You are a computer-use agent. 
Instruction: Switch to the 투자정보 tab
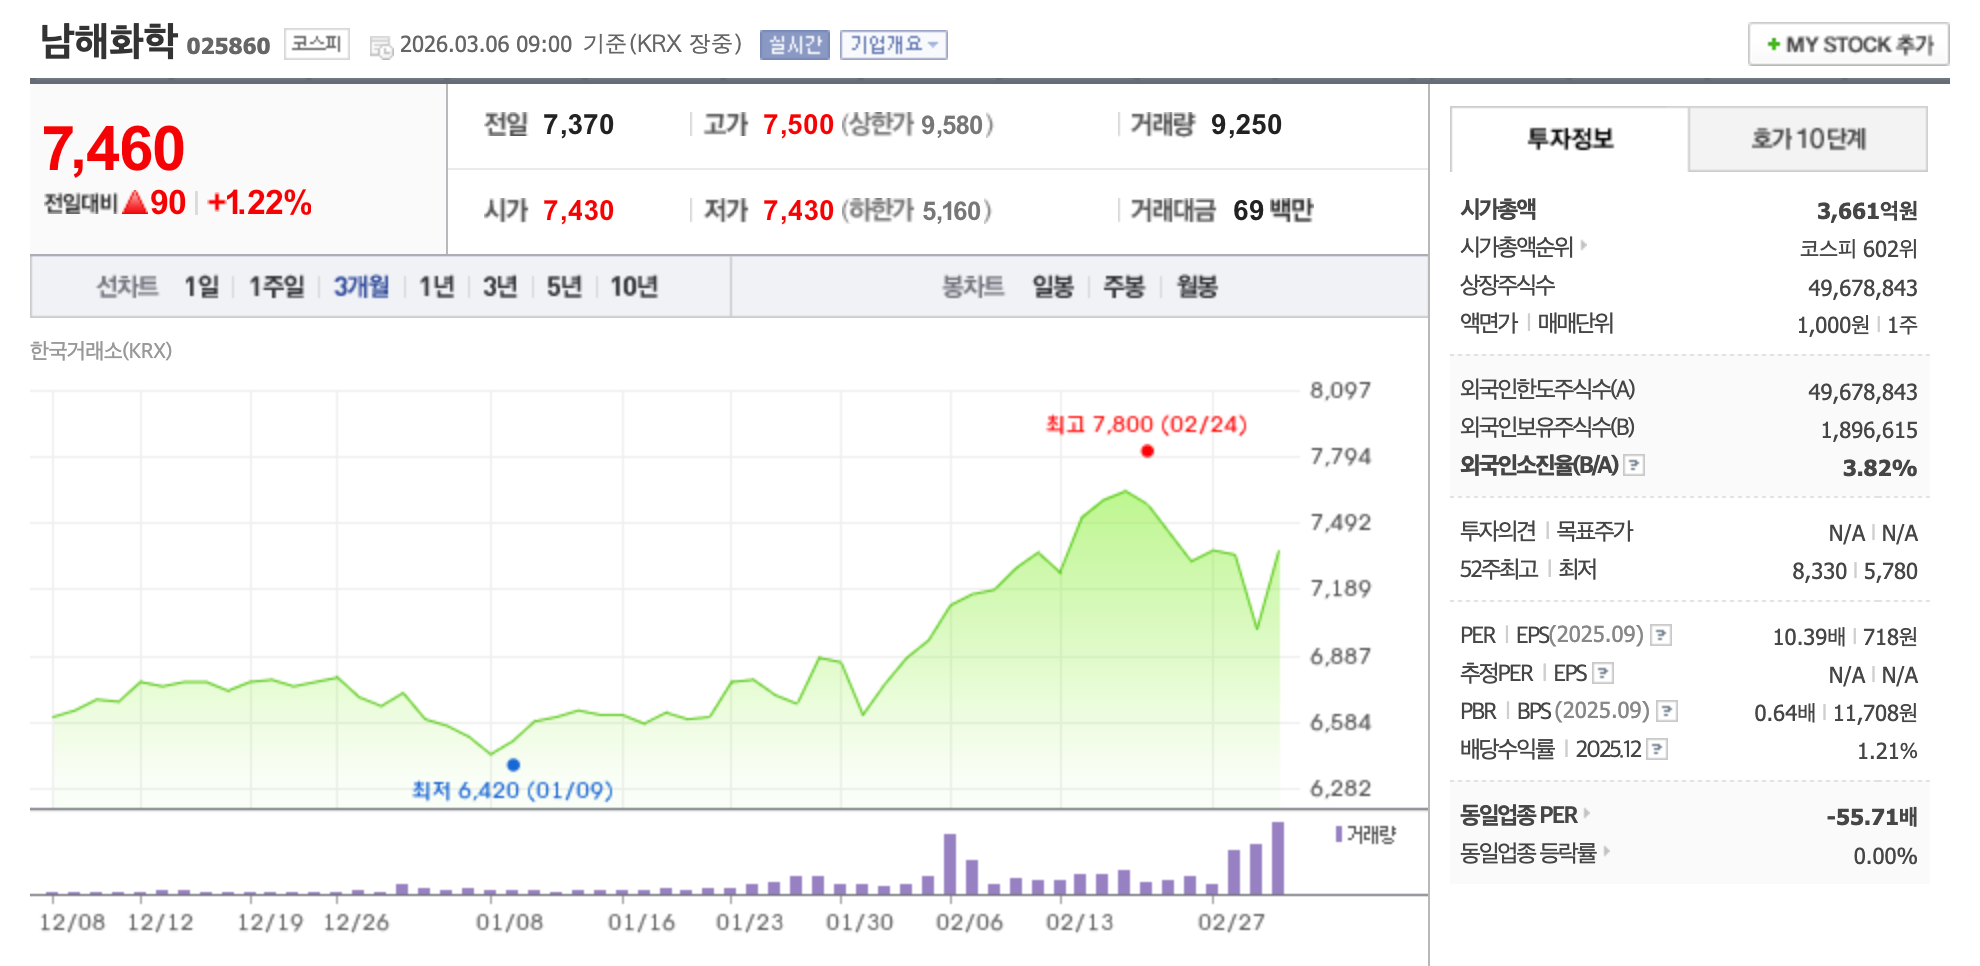(x=1569, y=139)
